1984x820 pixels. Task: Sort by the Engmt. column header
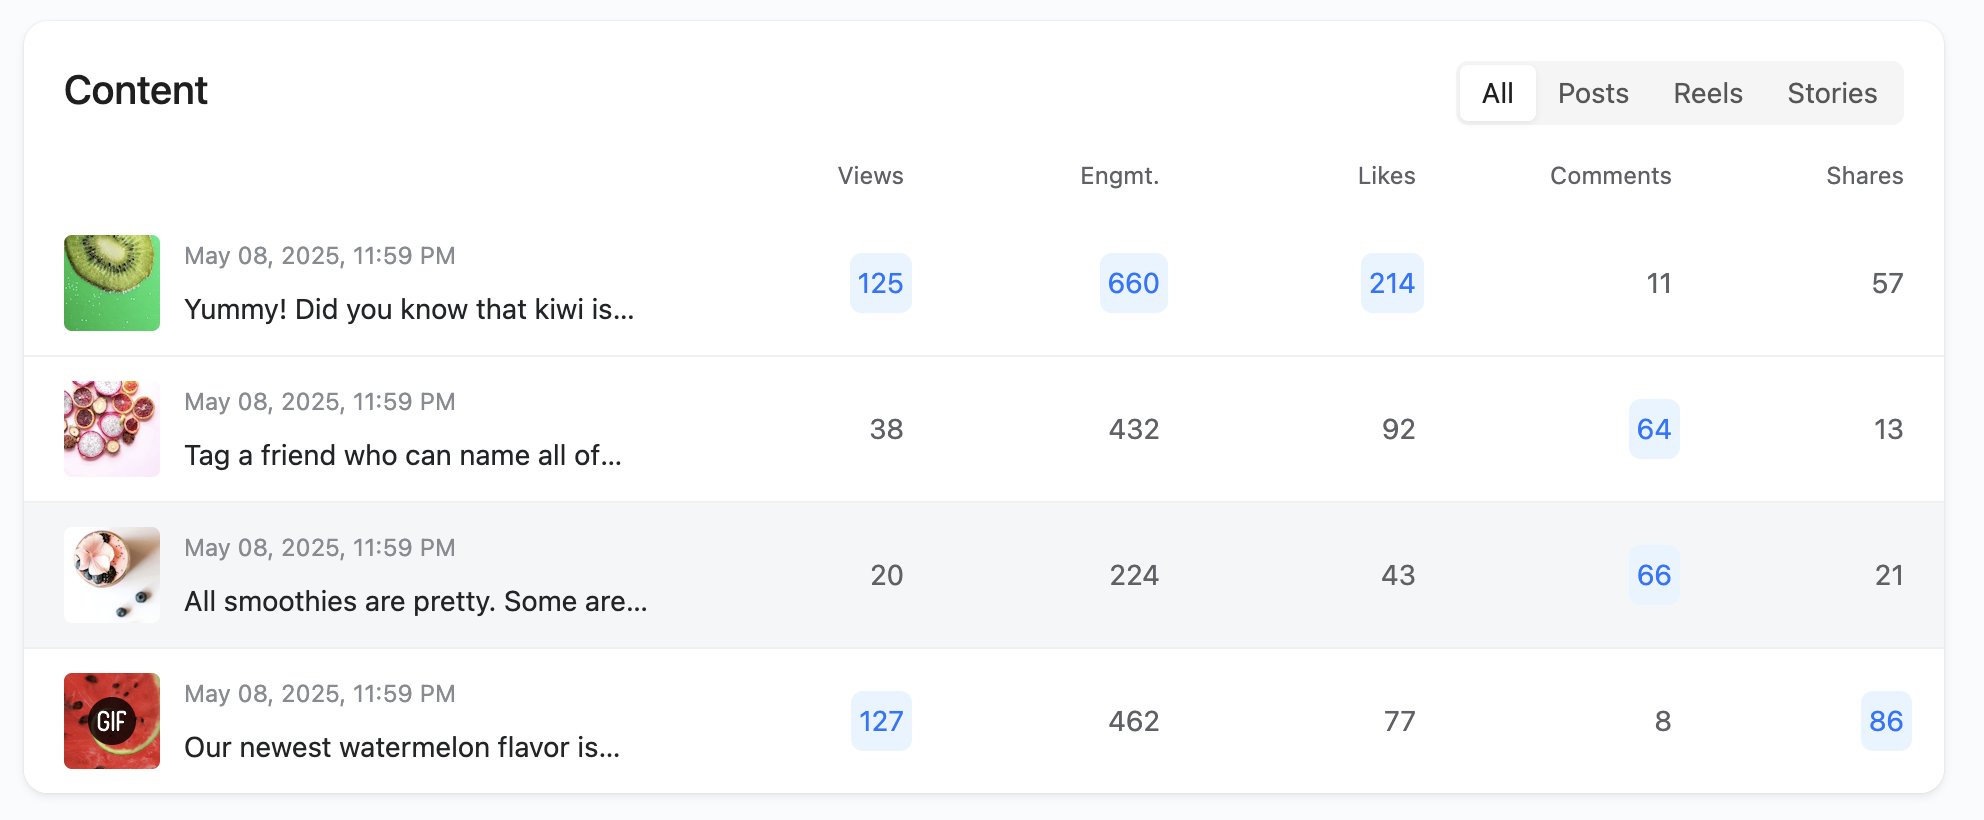coord(1119,176)
